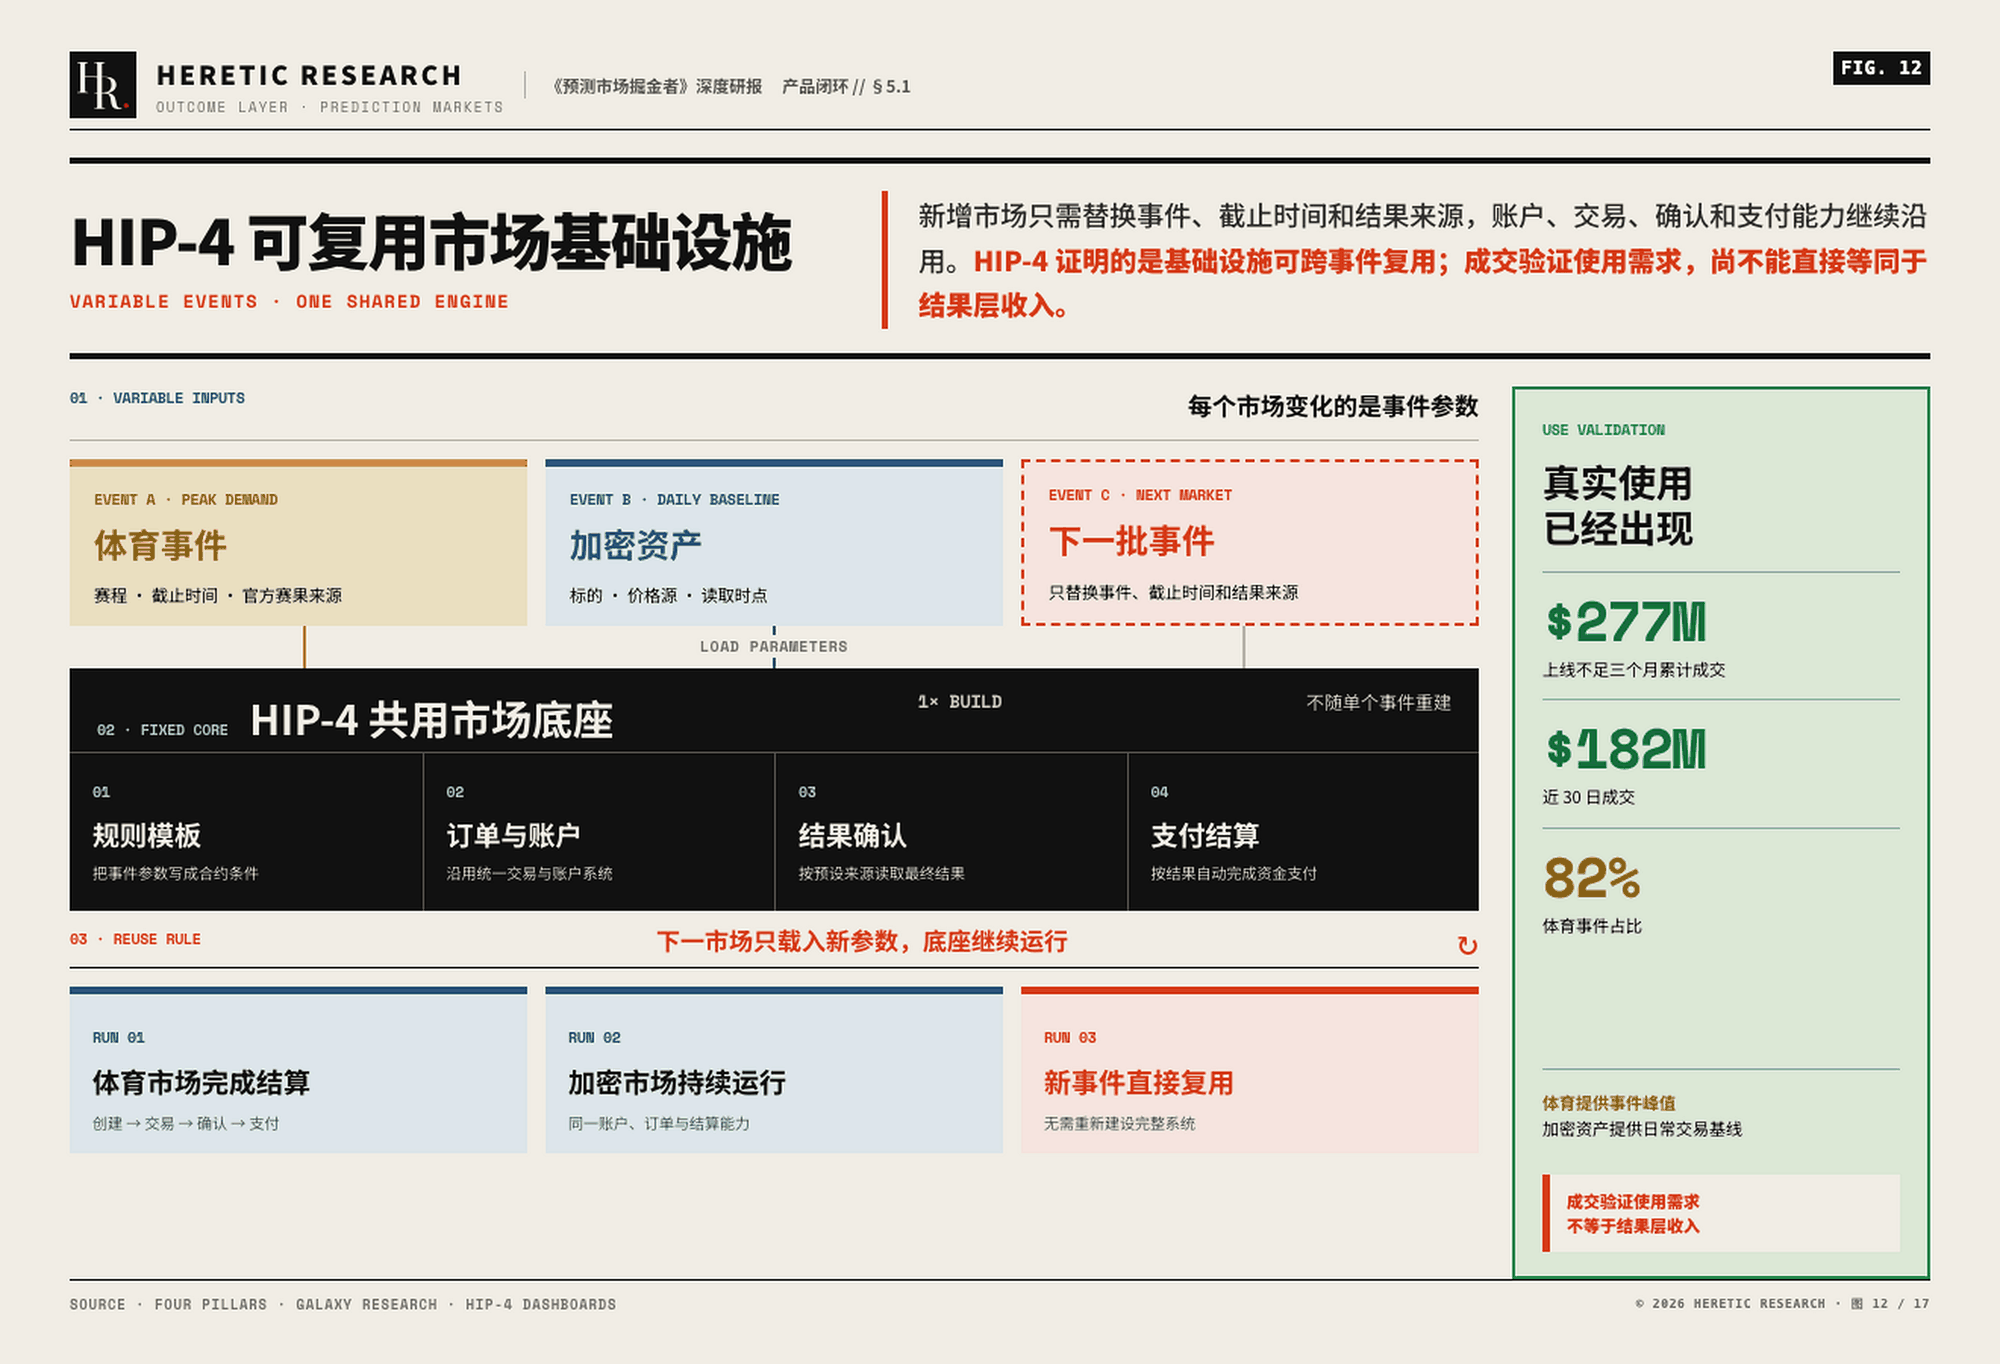
Task: Click '赛程 · 截止时间 · 官方赛果来源' text
Action: [x=218, y=596]
